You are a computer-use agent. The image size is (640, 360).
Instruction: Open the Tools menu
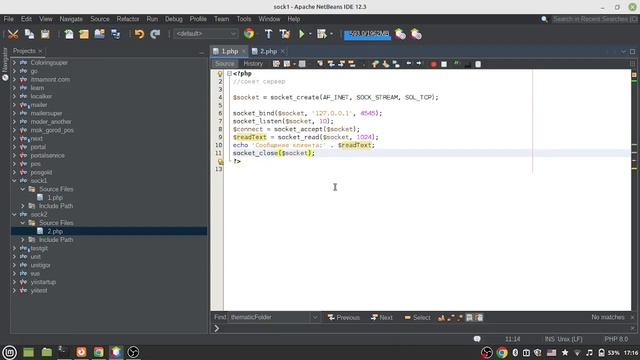click(244, 19)
